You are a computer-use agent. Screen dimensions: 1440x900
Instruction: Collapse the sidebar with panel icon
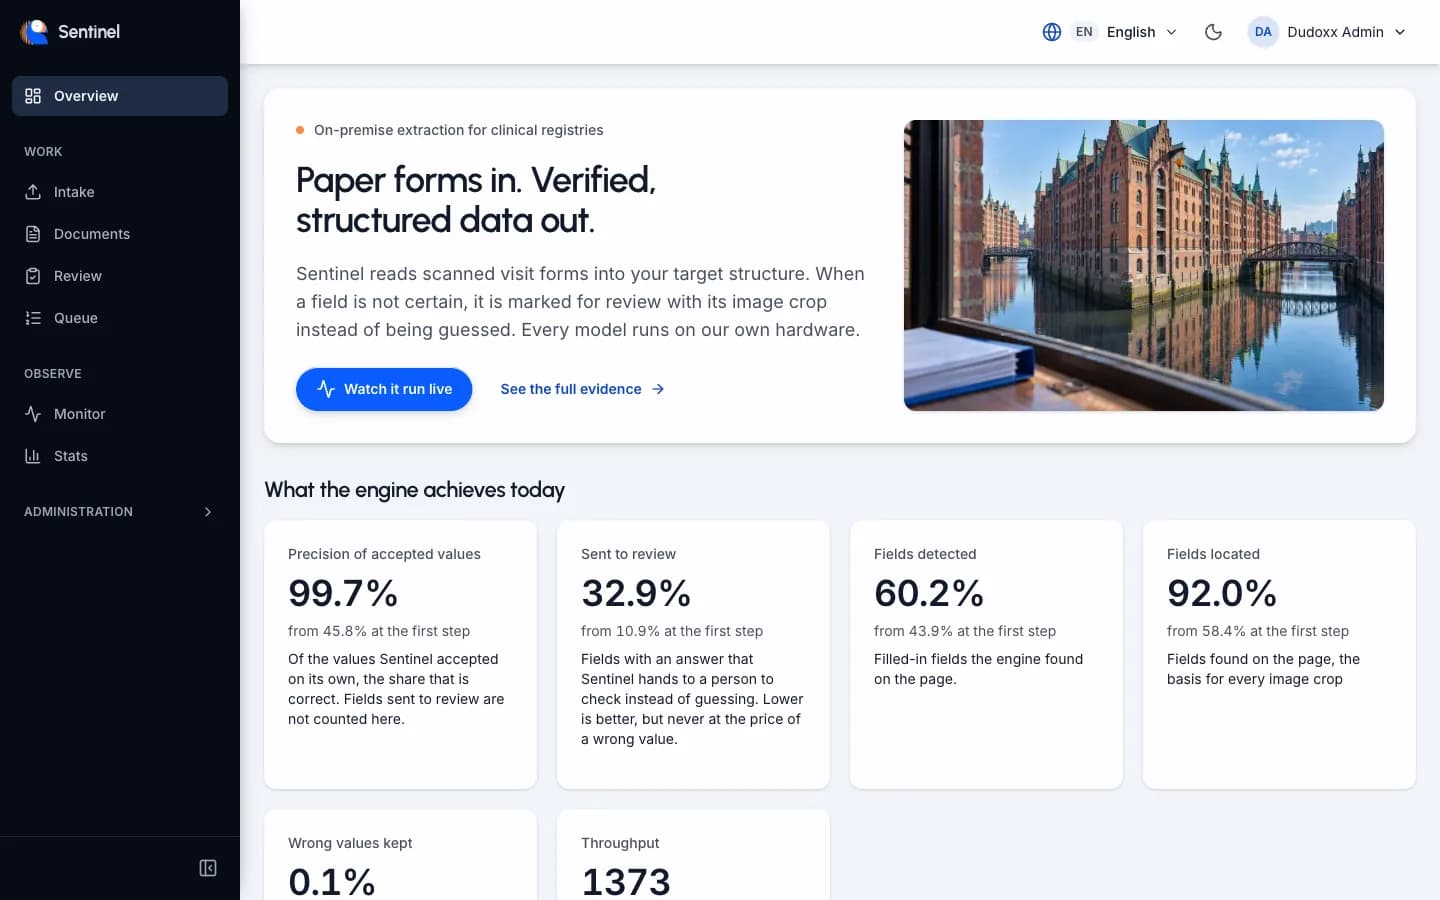(x=208, y=868)
